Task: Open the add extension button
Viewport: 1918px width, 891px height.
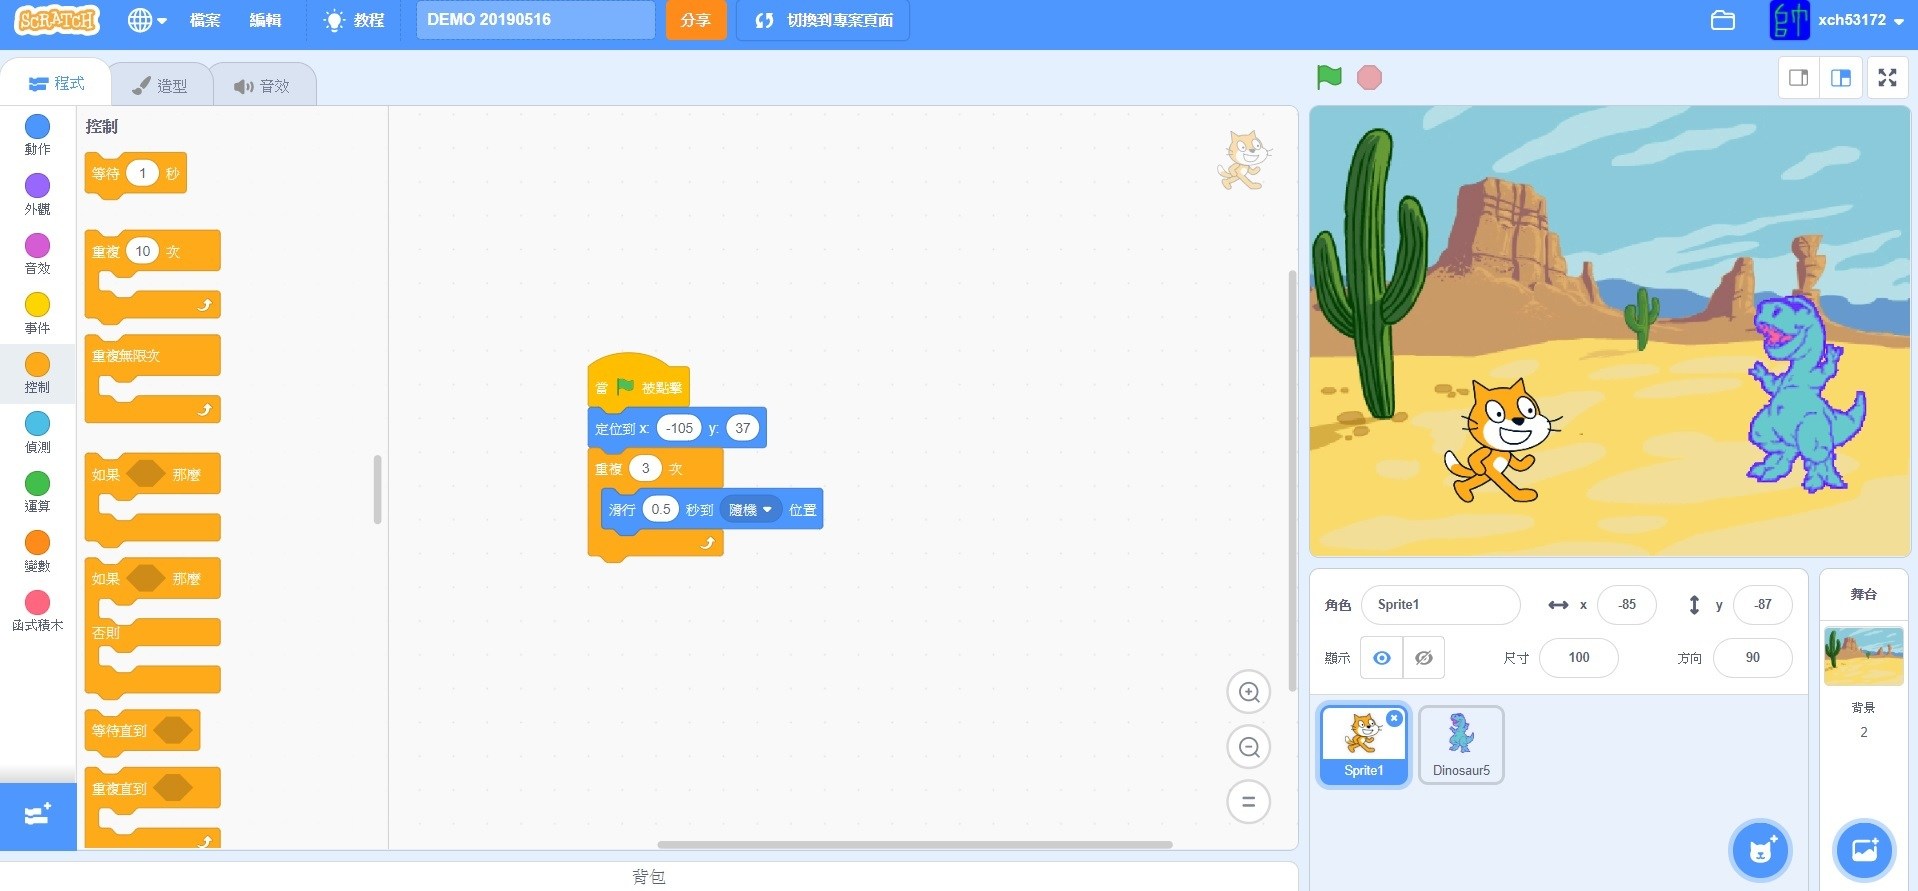Action: point(37,816)
